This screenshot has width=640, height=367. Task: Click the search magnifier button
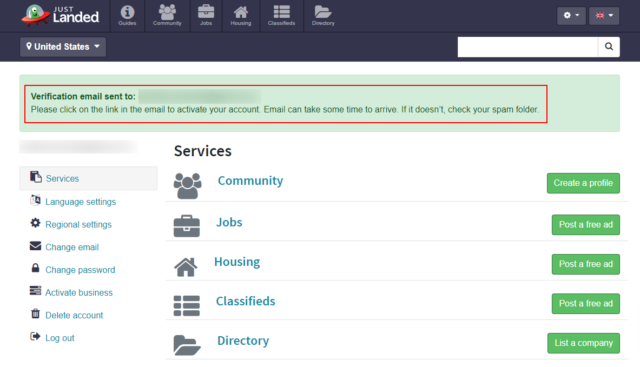(x=609, y=47)
